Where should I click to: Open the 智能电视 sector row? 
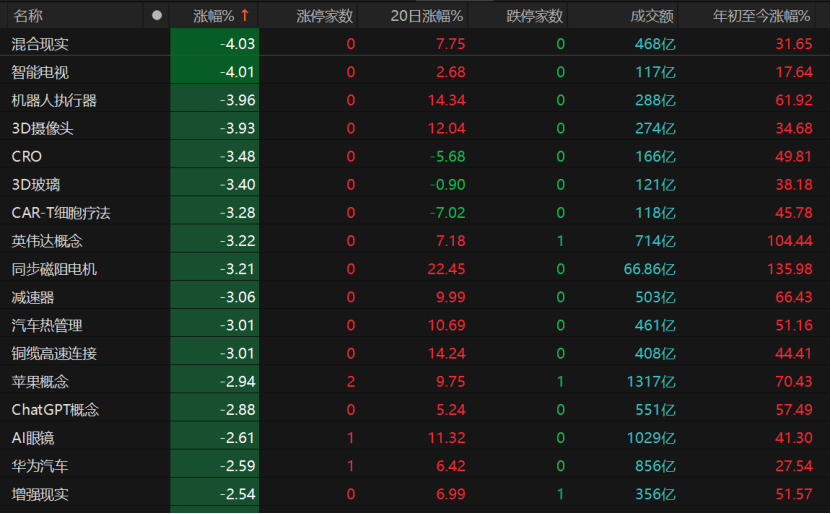click(416, 72)
